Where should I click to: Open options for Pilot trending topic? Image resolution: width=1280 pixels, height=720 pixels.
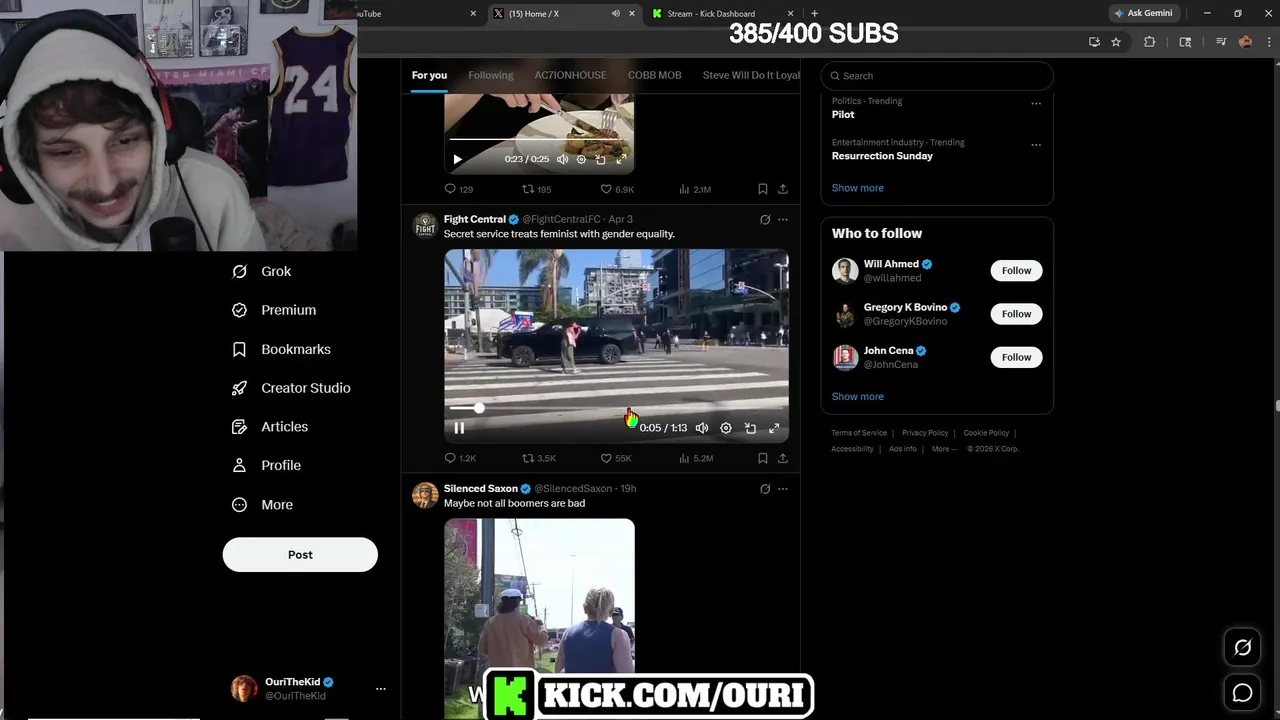[1036, 103]
